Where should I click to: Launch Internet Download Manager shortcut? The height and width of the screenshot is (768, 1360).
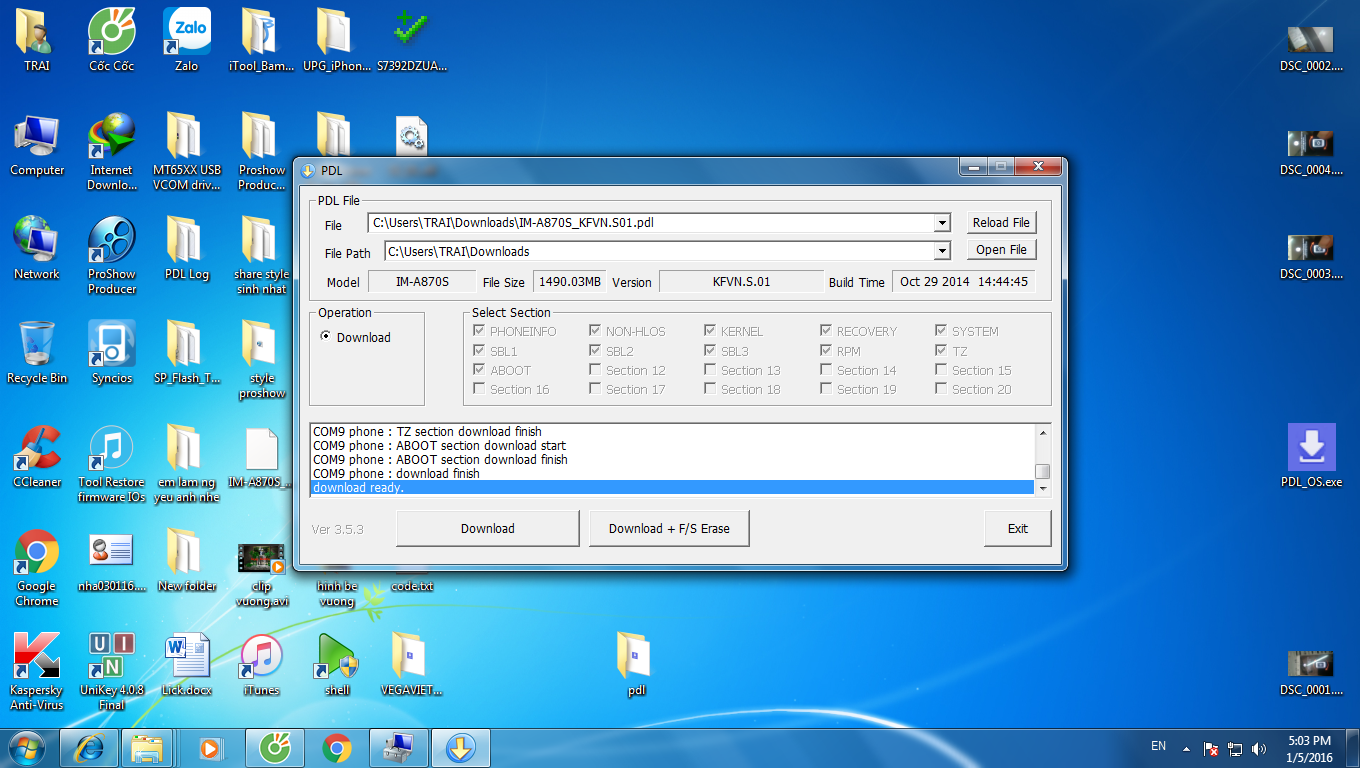[x=112, y=151]
